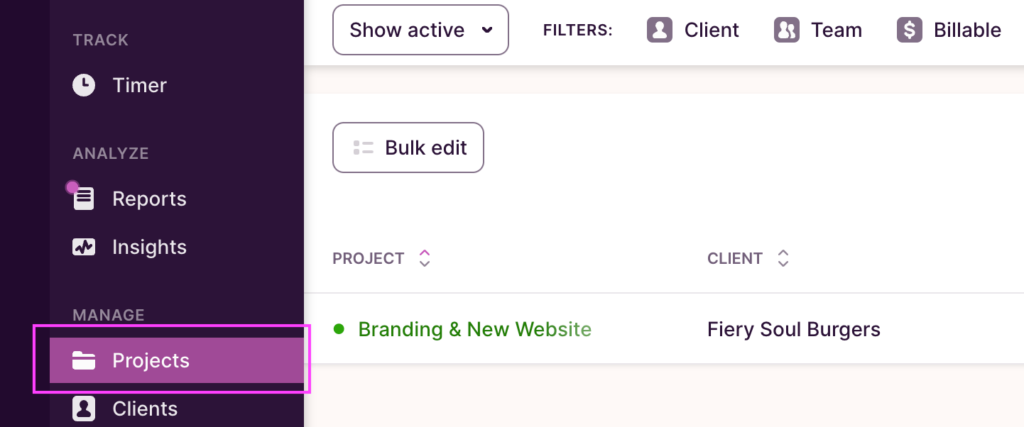Screen dimensions: 1024x427
Task: Click the Clients person icon
Action: click(x=84, y=409)
